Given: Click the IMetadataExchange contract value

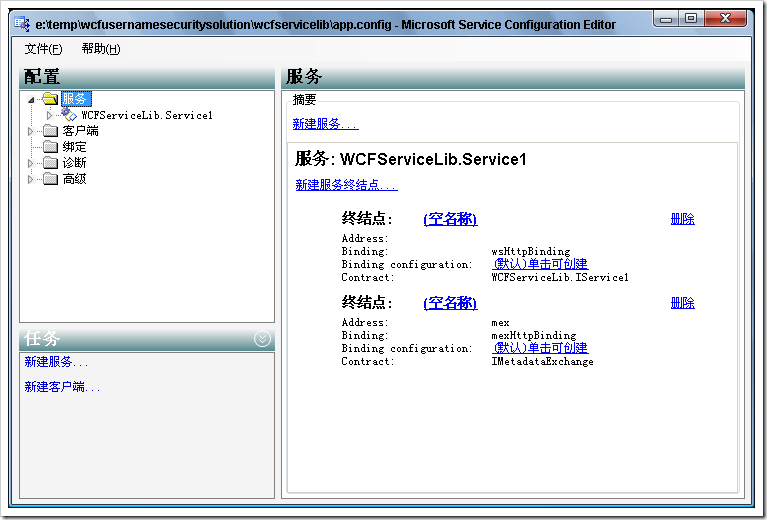Looking at the screenshot, I should click(542, 362).
